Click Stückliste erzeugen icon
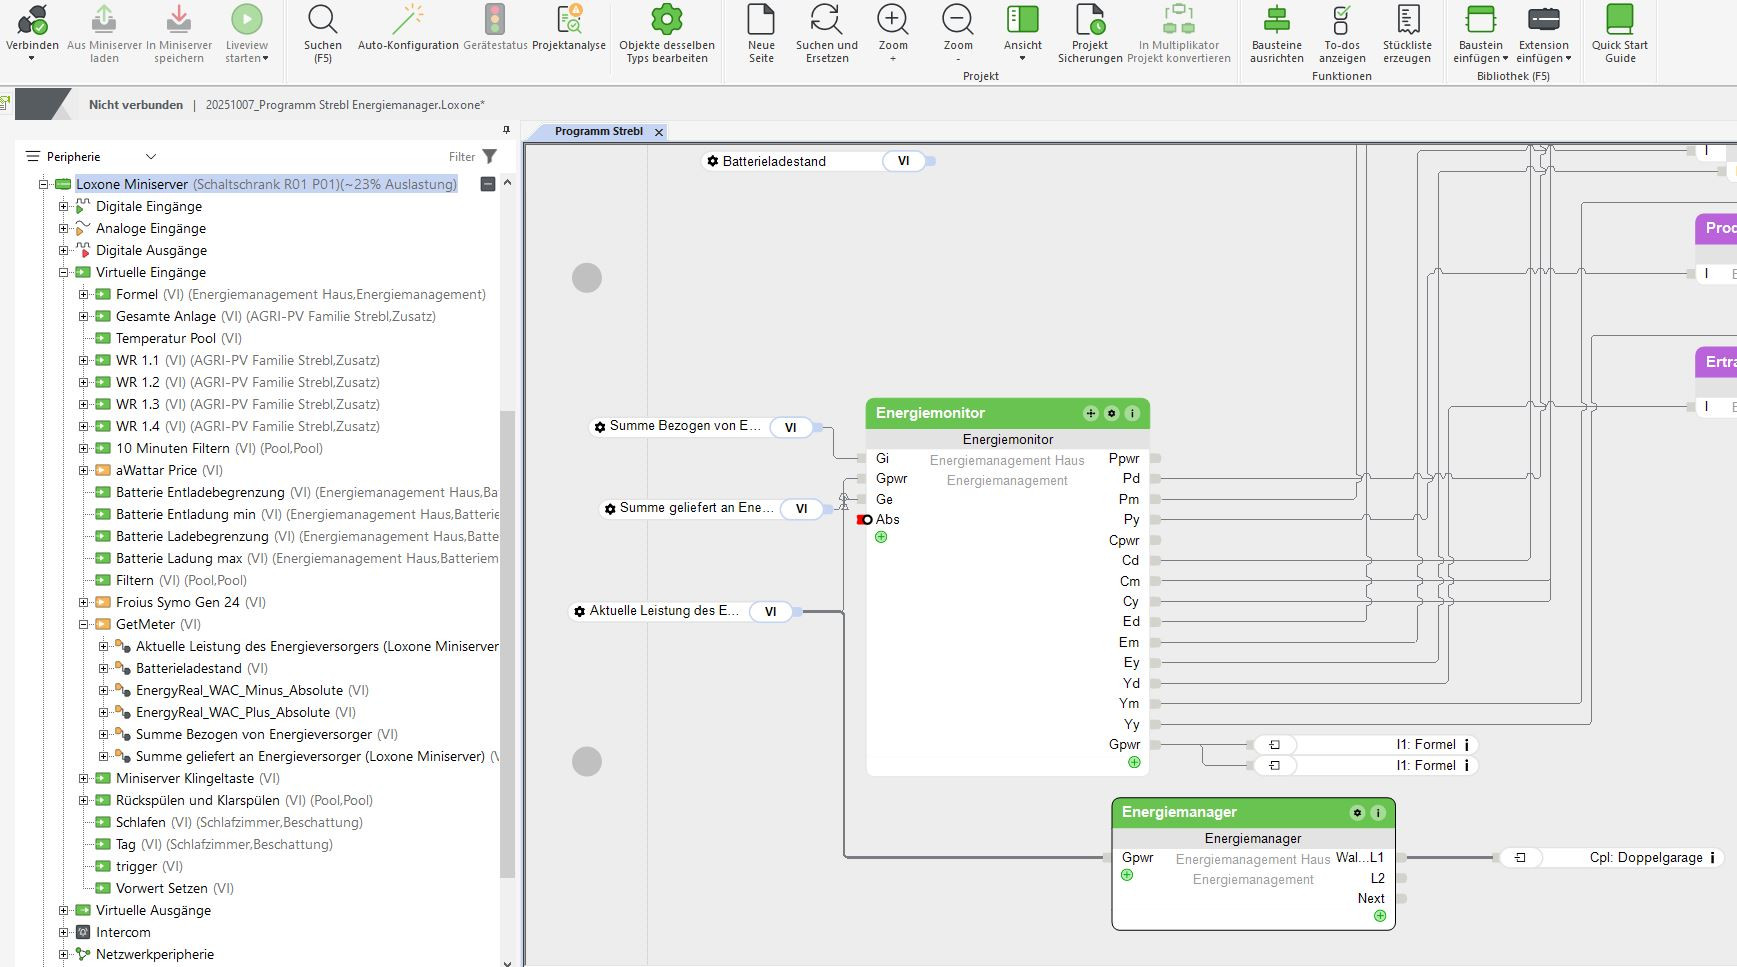 pos(1407,20)
